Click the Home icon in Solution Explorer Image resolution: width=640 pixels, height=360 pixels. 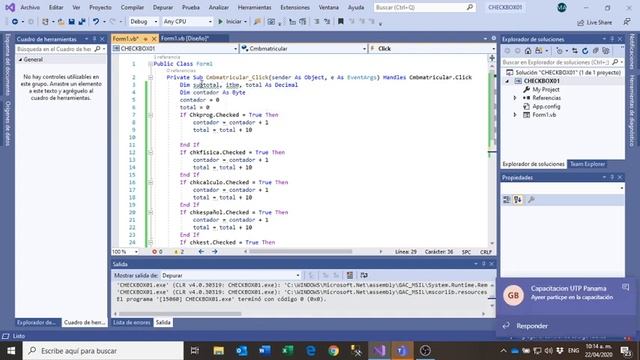click(528, 51)
